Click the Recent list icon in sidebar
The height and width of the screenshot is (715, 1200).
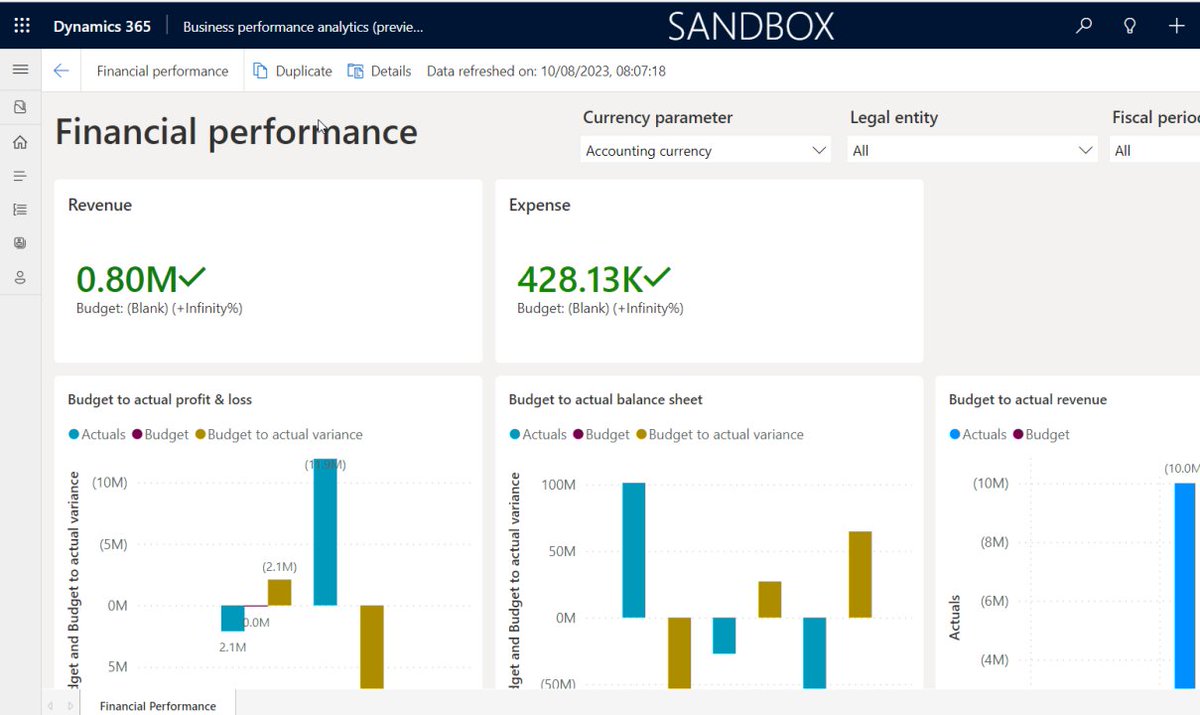coord(20,175)
